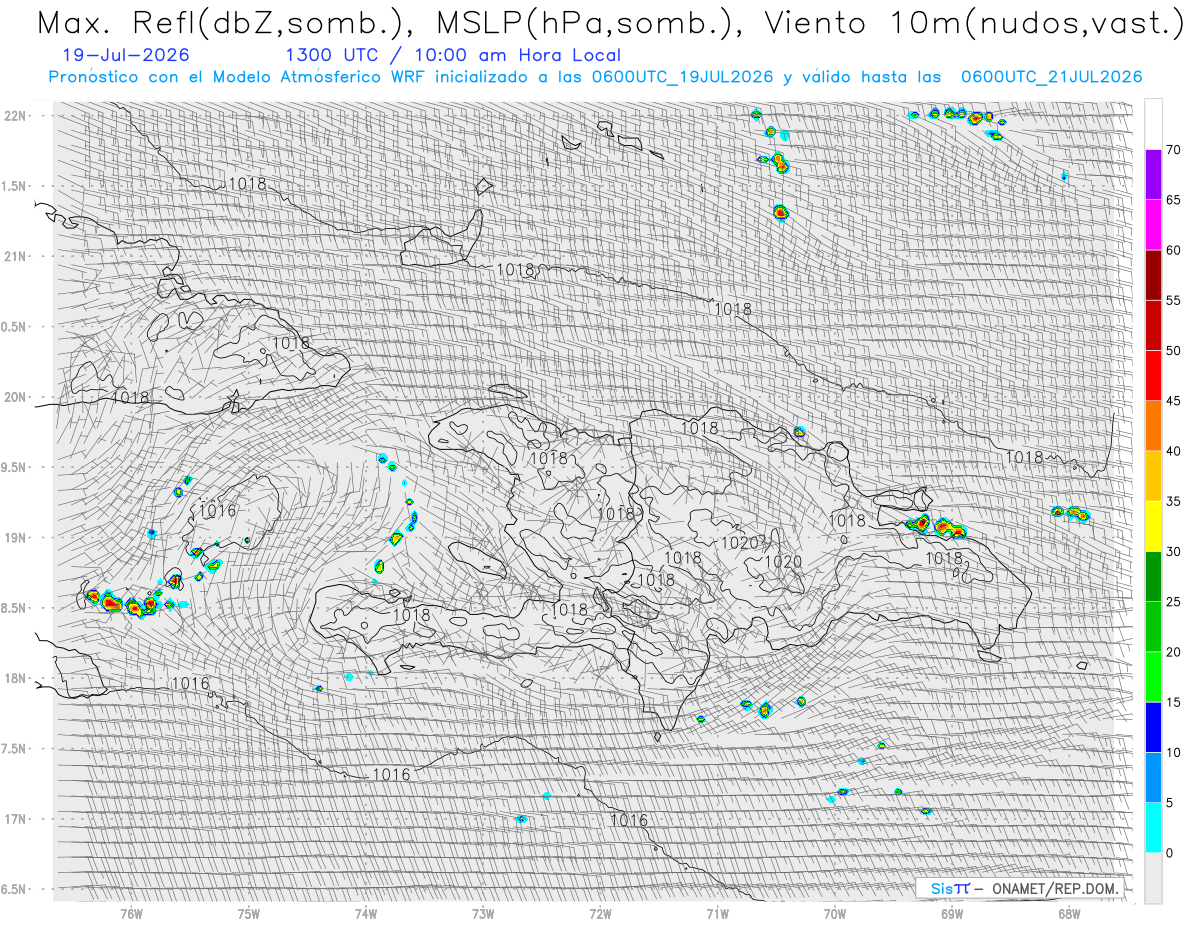Click the "6.5N" latitude axis label
This screenshot has width=1200, height=927.
tap(15, 889)
